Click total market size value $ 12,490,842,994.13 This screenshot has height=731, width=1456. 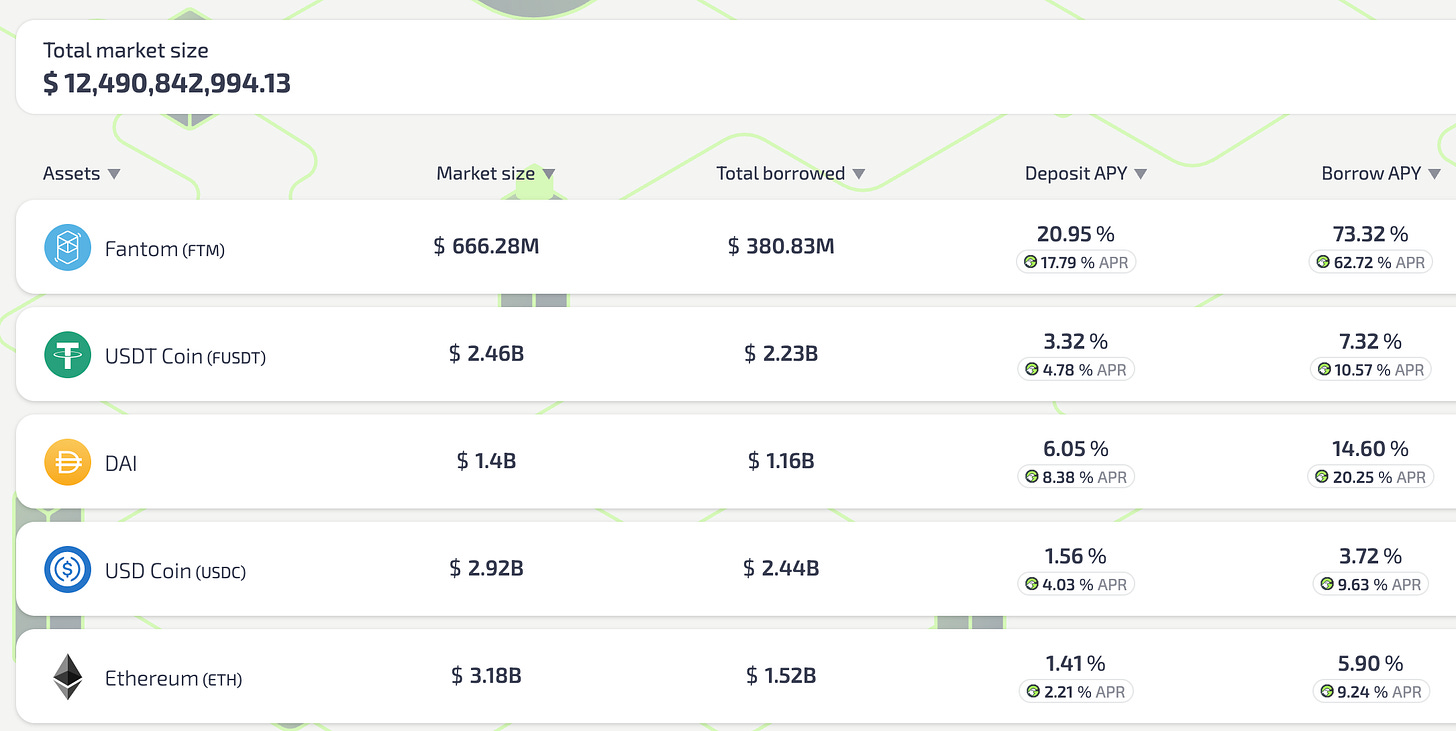[167, 82]
